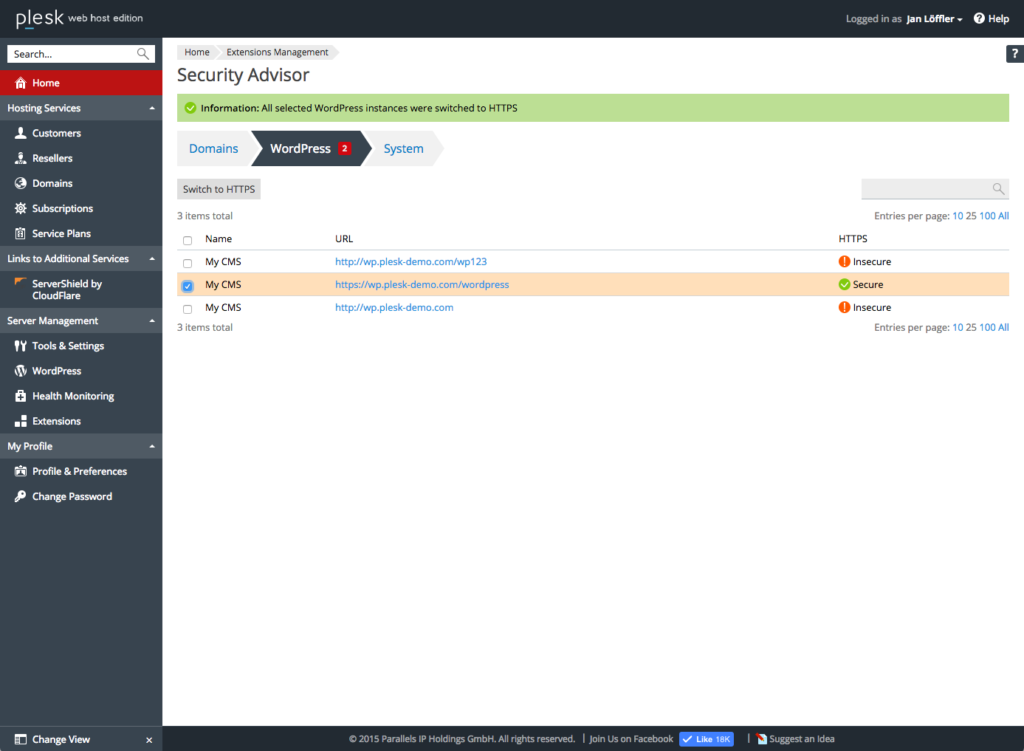Click the Change View icon at bottom
This screenshot has width=1024, height=751.
20,739
